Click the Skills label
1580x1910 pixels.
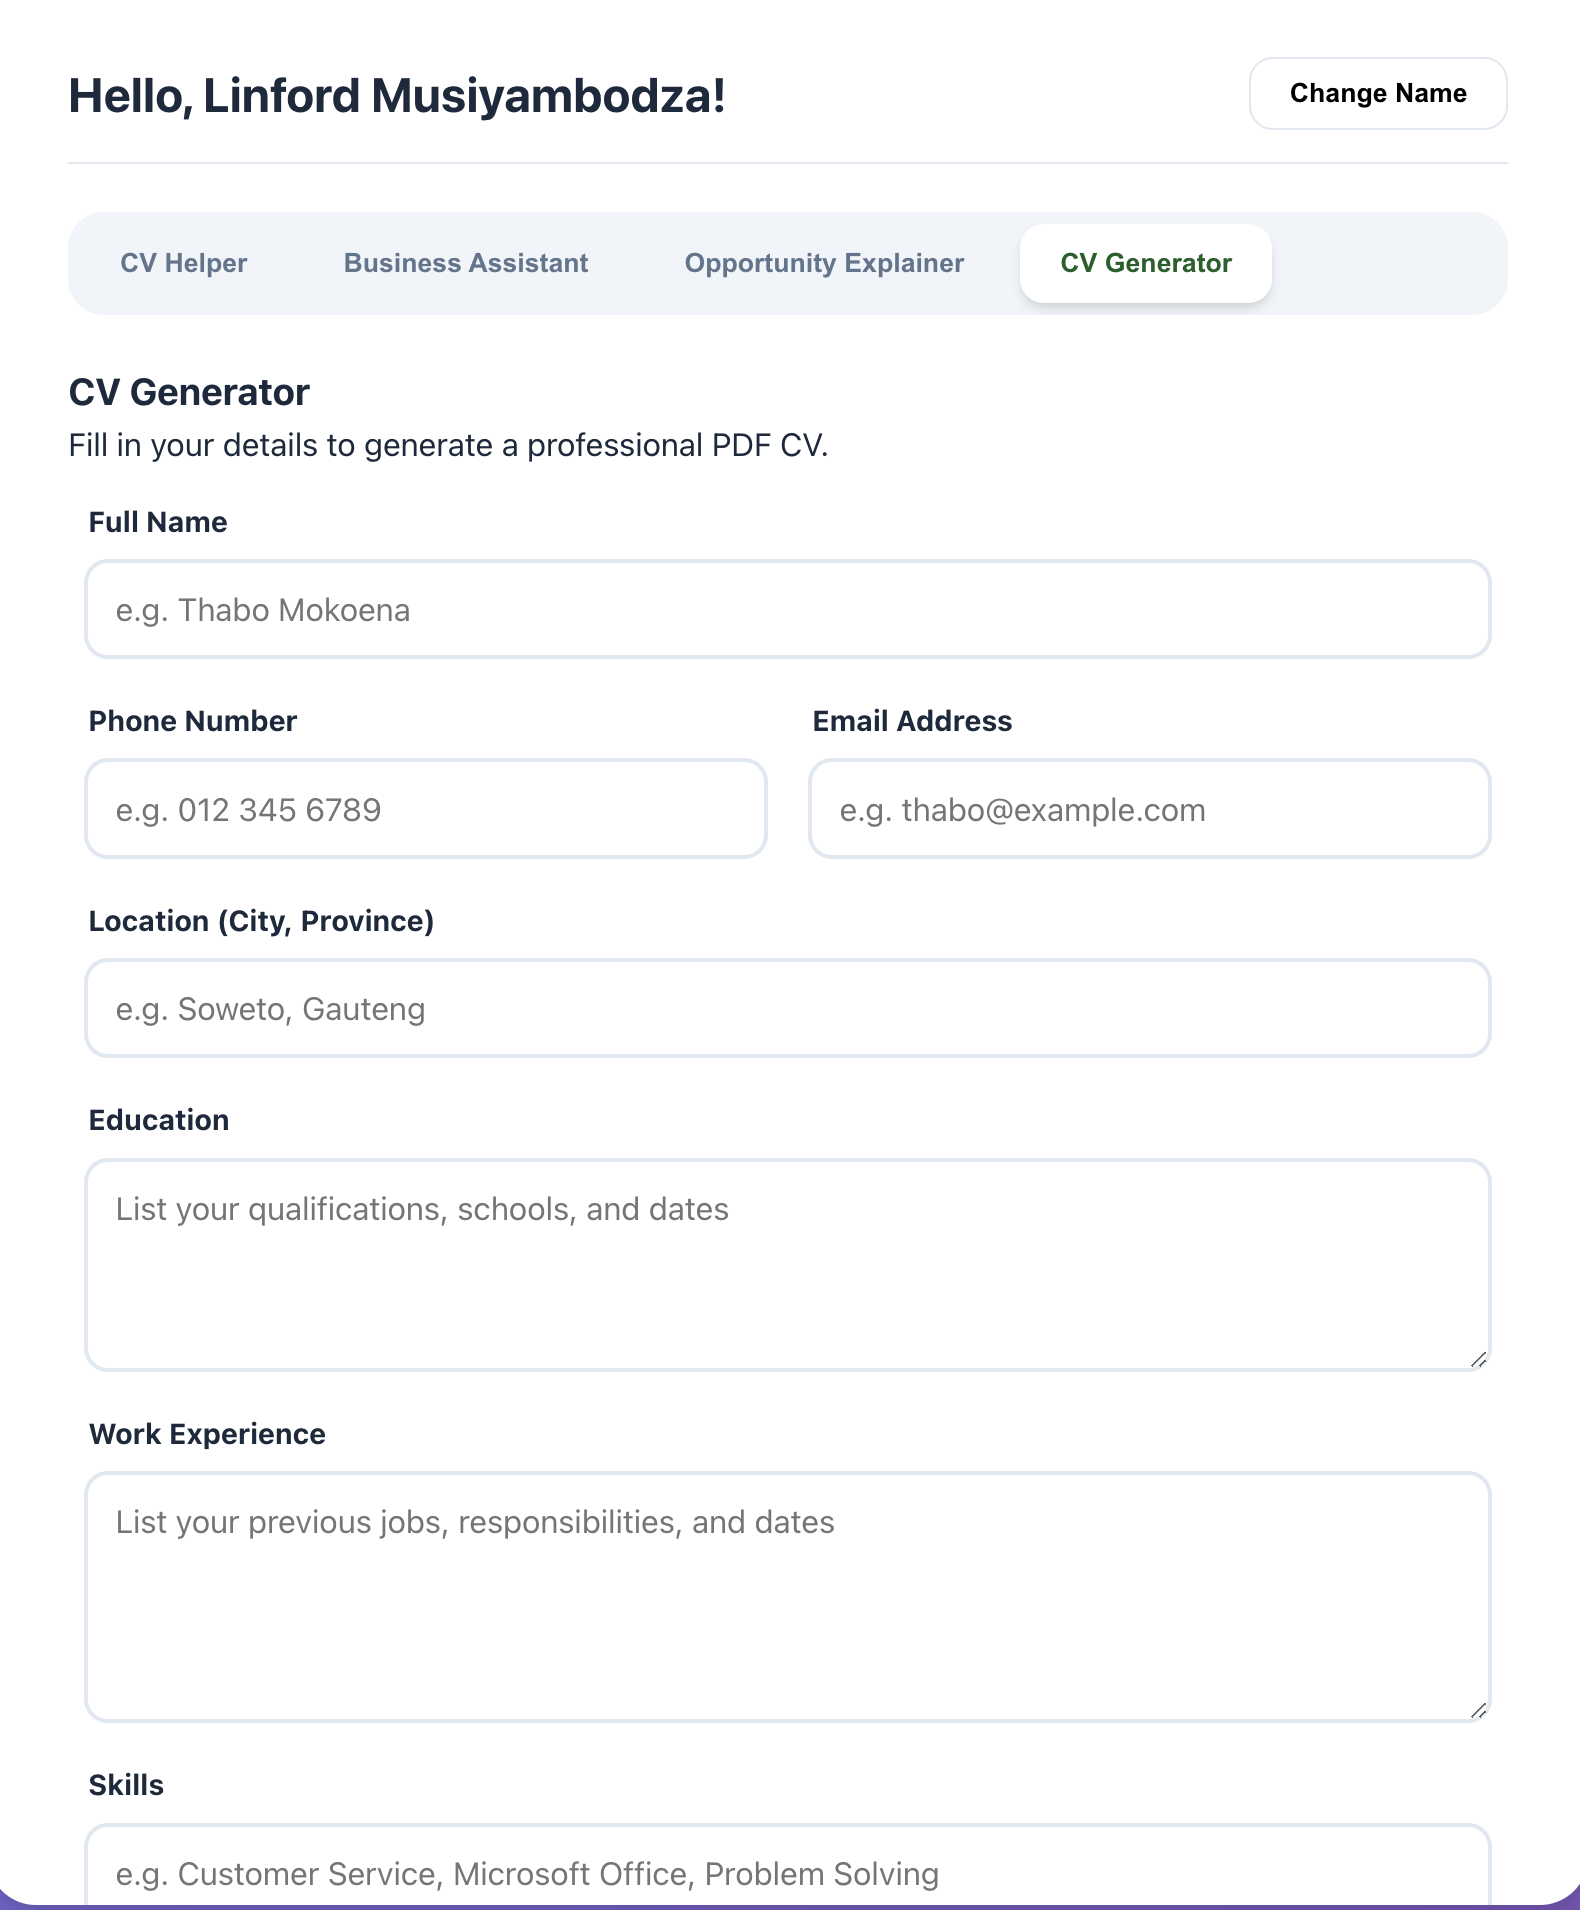coord(126,1785)
